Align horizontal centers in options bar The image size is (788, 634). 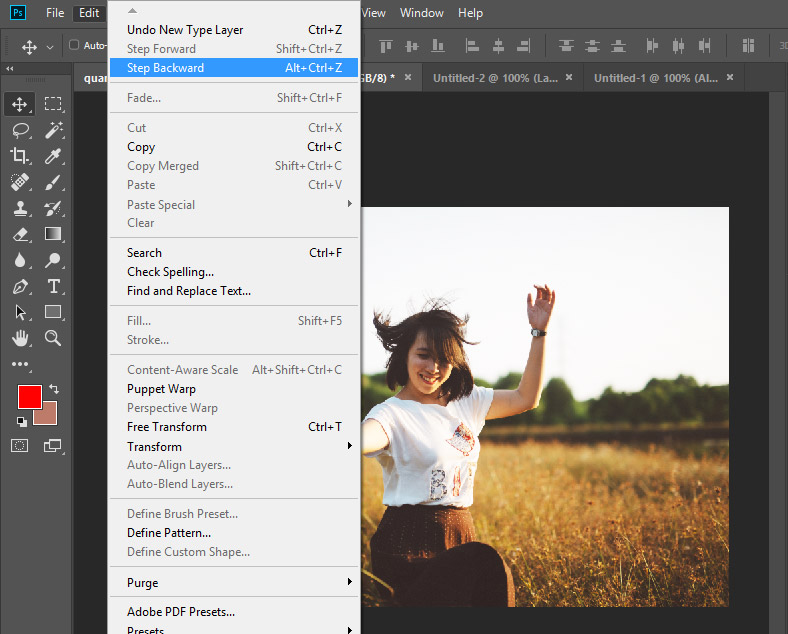498,46
